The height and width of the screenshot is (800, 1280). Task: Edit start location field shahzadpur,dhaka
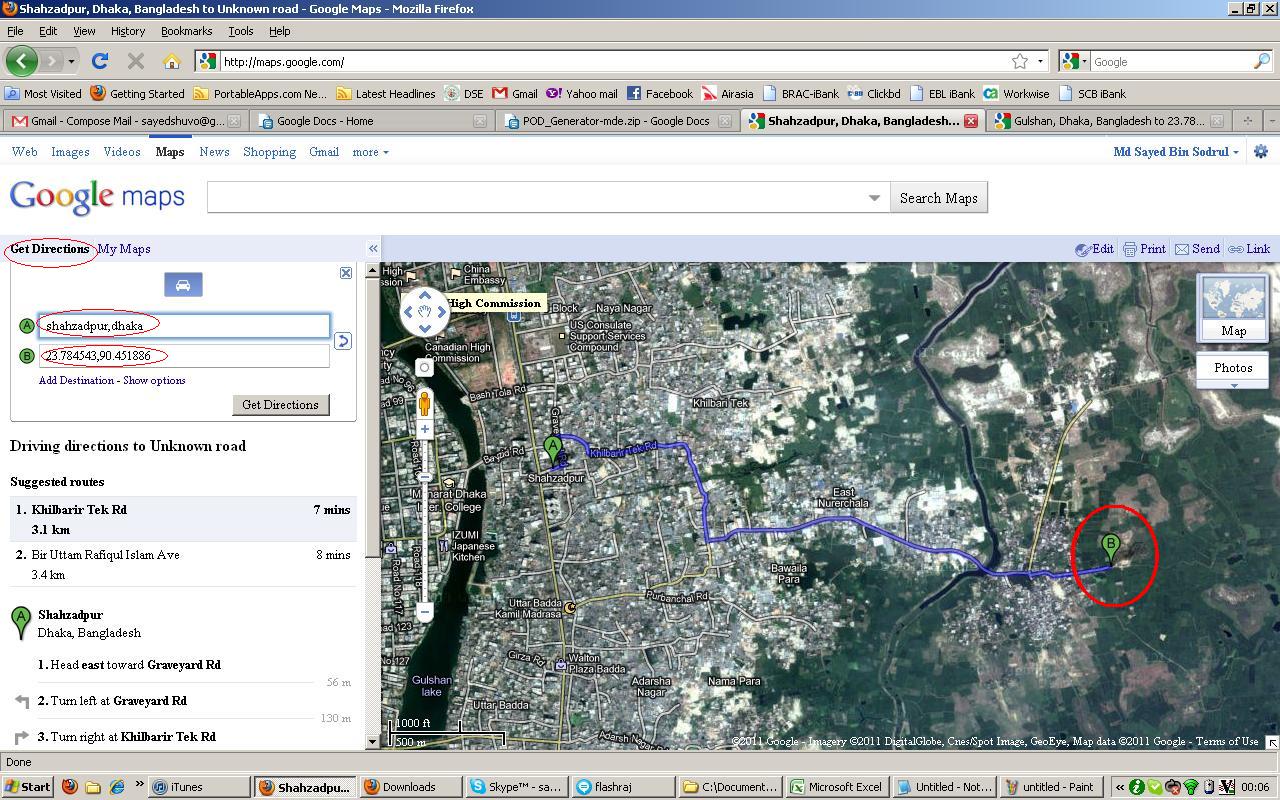point(184,325)
